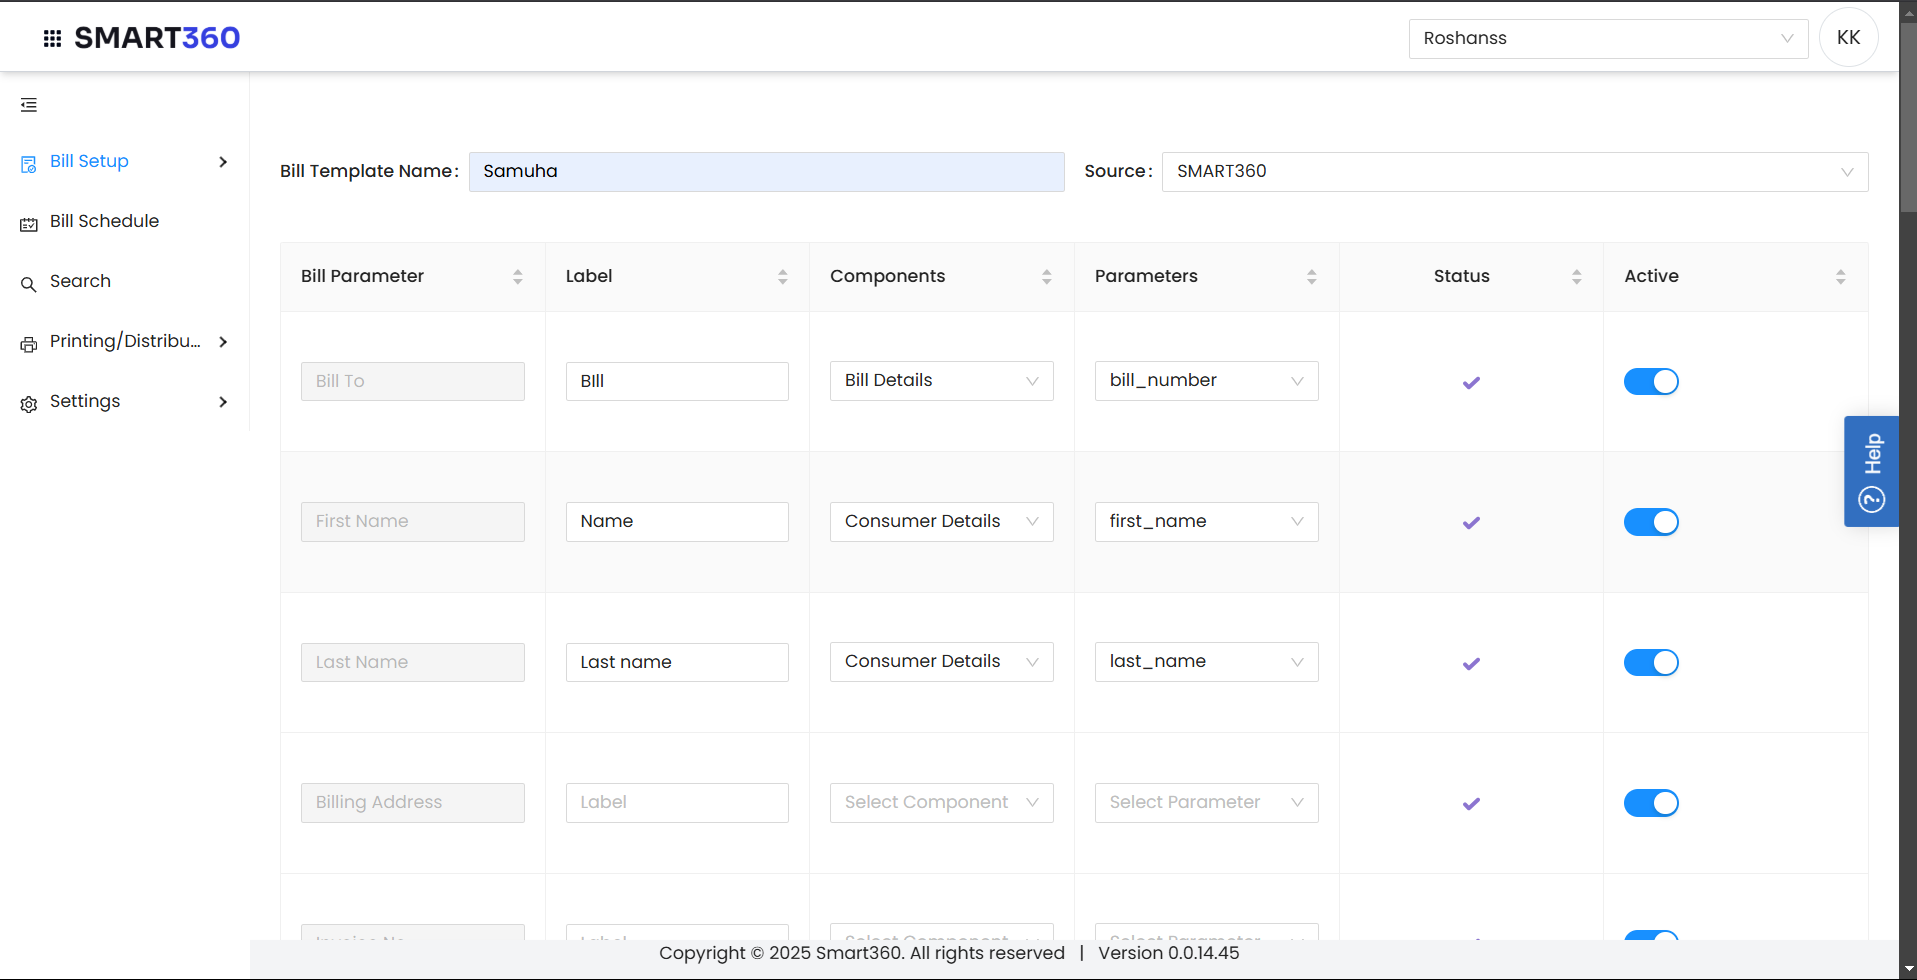Sort by Components column sorter arrows
This screenshot has height=980, width=1917.
click(x=1047, y=277)
